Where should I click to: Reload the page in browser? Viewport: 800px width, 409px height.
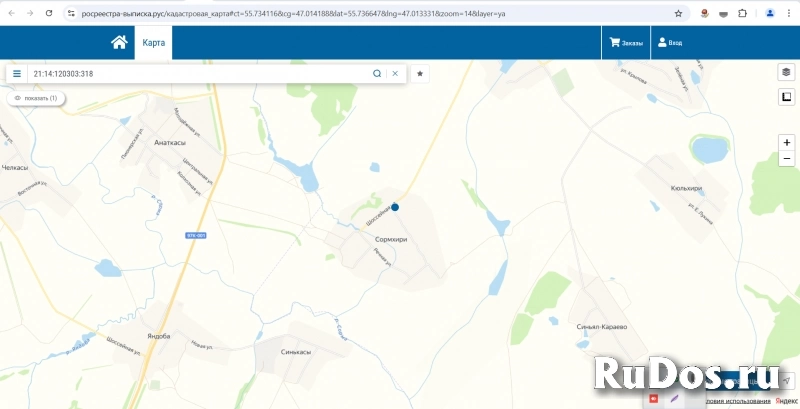47,13
